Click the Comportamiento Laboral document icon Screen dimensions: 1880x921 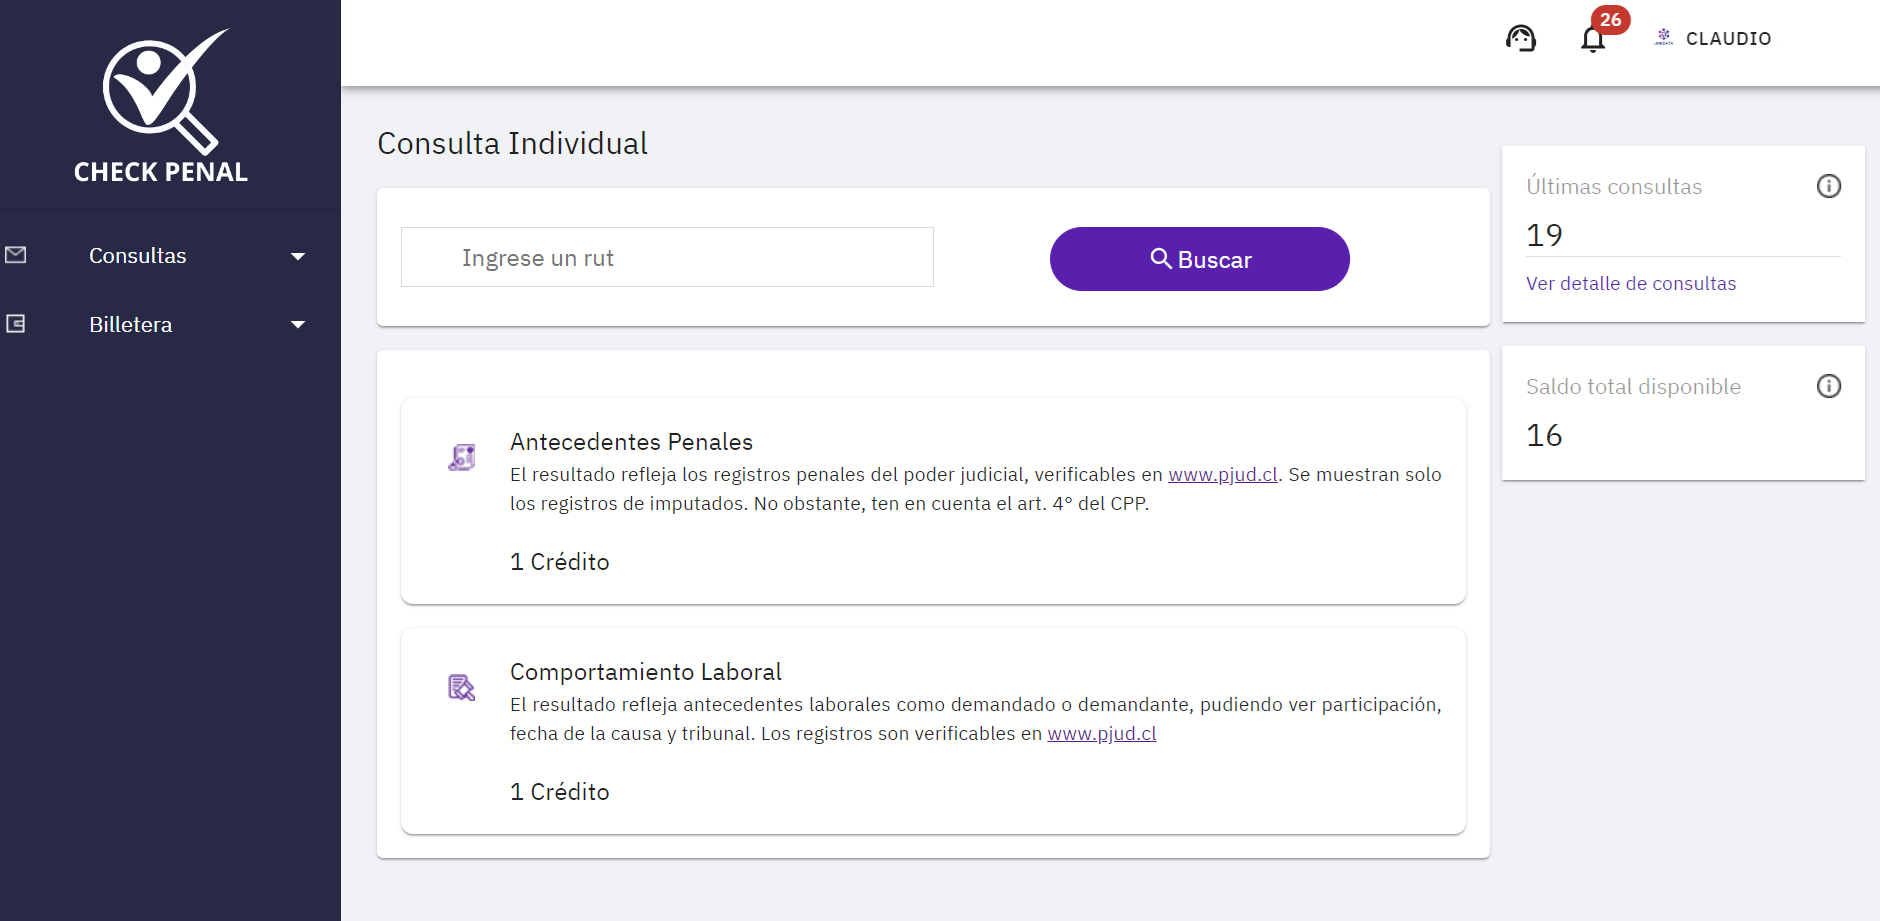(x=461, y=687)
